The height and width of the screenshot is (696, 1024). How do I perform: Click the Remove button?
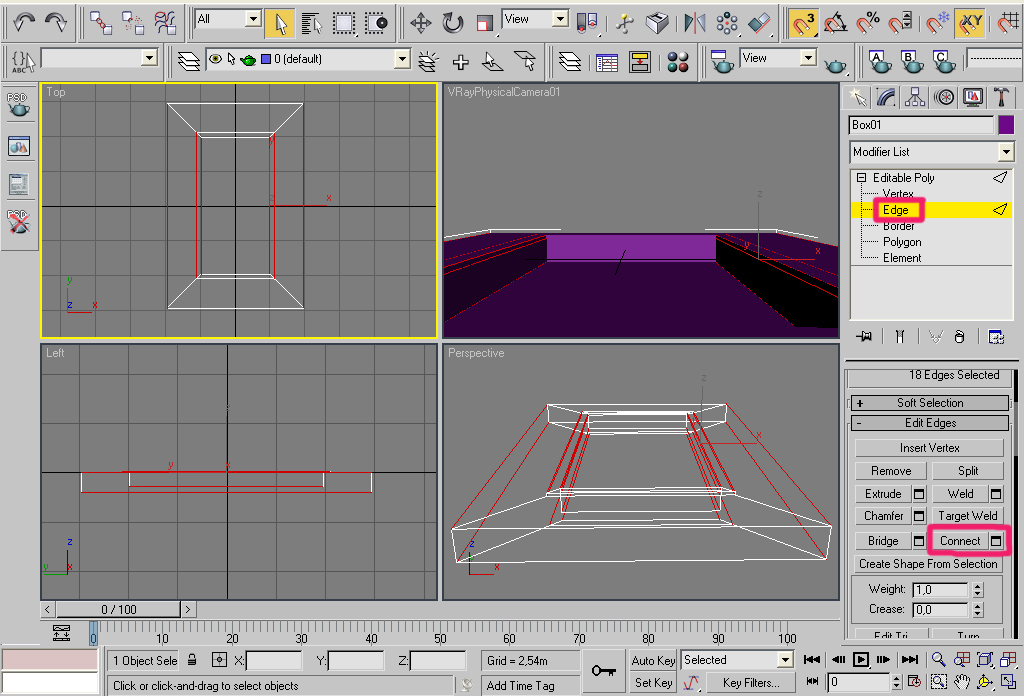(891, 471)
